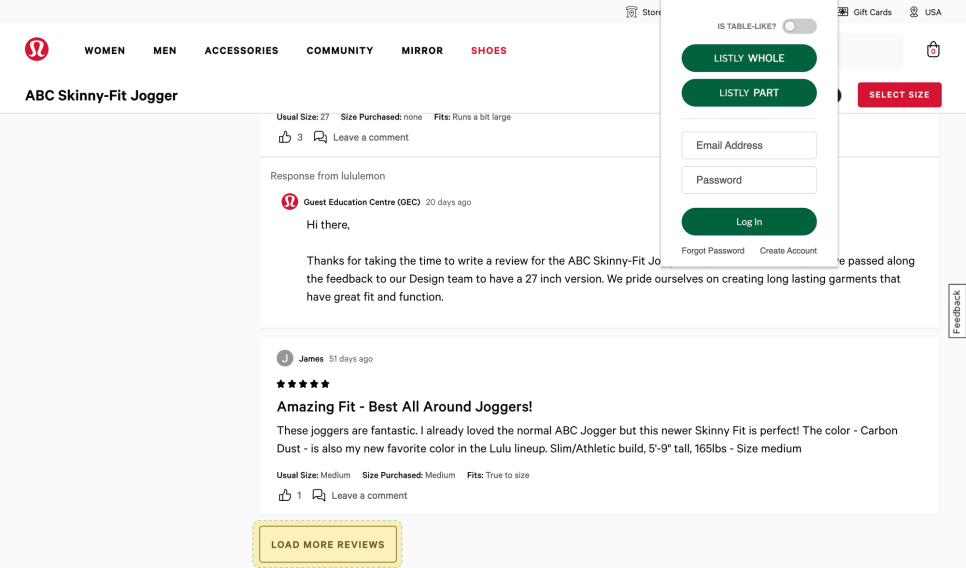
Task: Open the Feedback side tab
Action: point(956,311)
